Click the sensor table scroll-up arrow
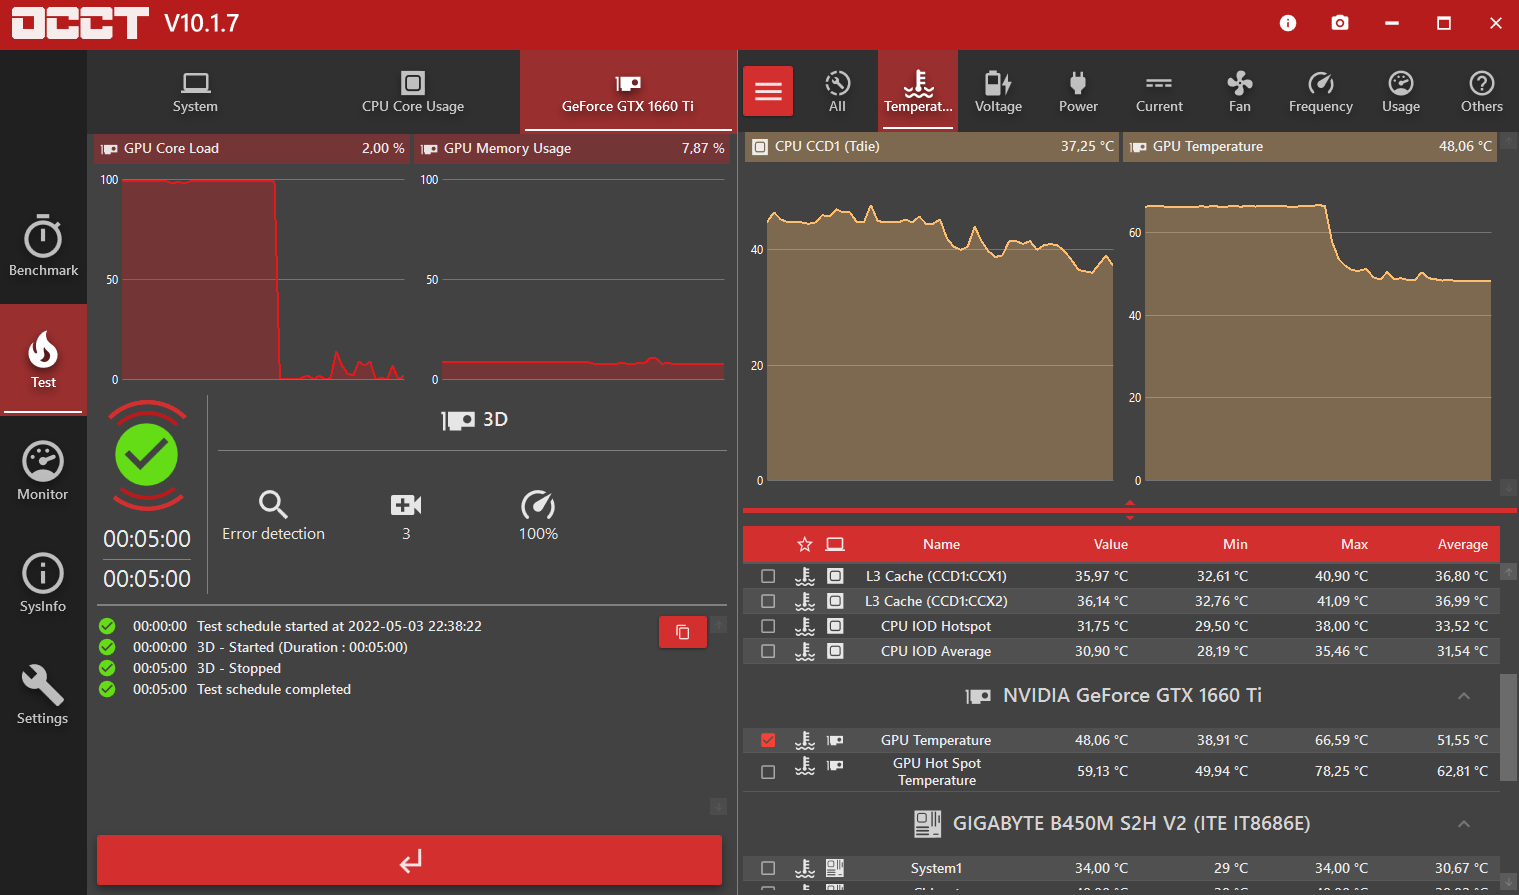 [x=1509, y=571]
